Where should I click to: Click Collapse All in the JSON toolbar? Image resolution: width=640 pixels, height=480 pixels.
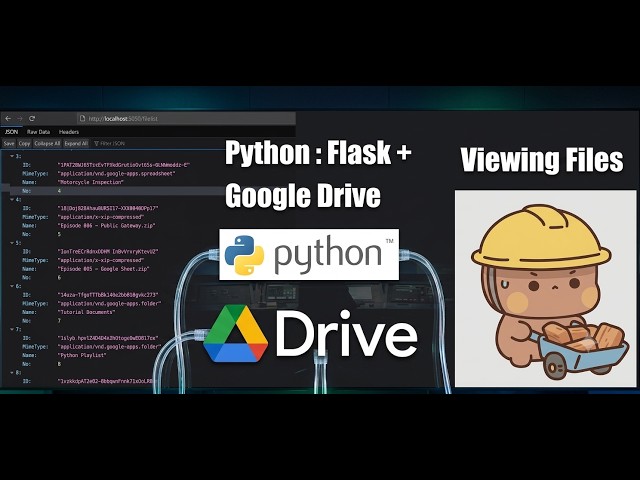(47, 143)
